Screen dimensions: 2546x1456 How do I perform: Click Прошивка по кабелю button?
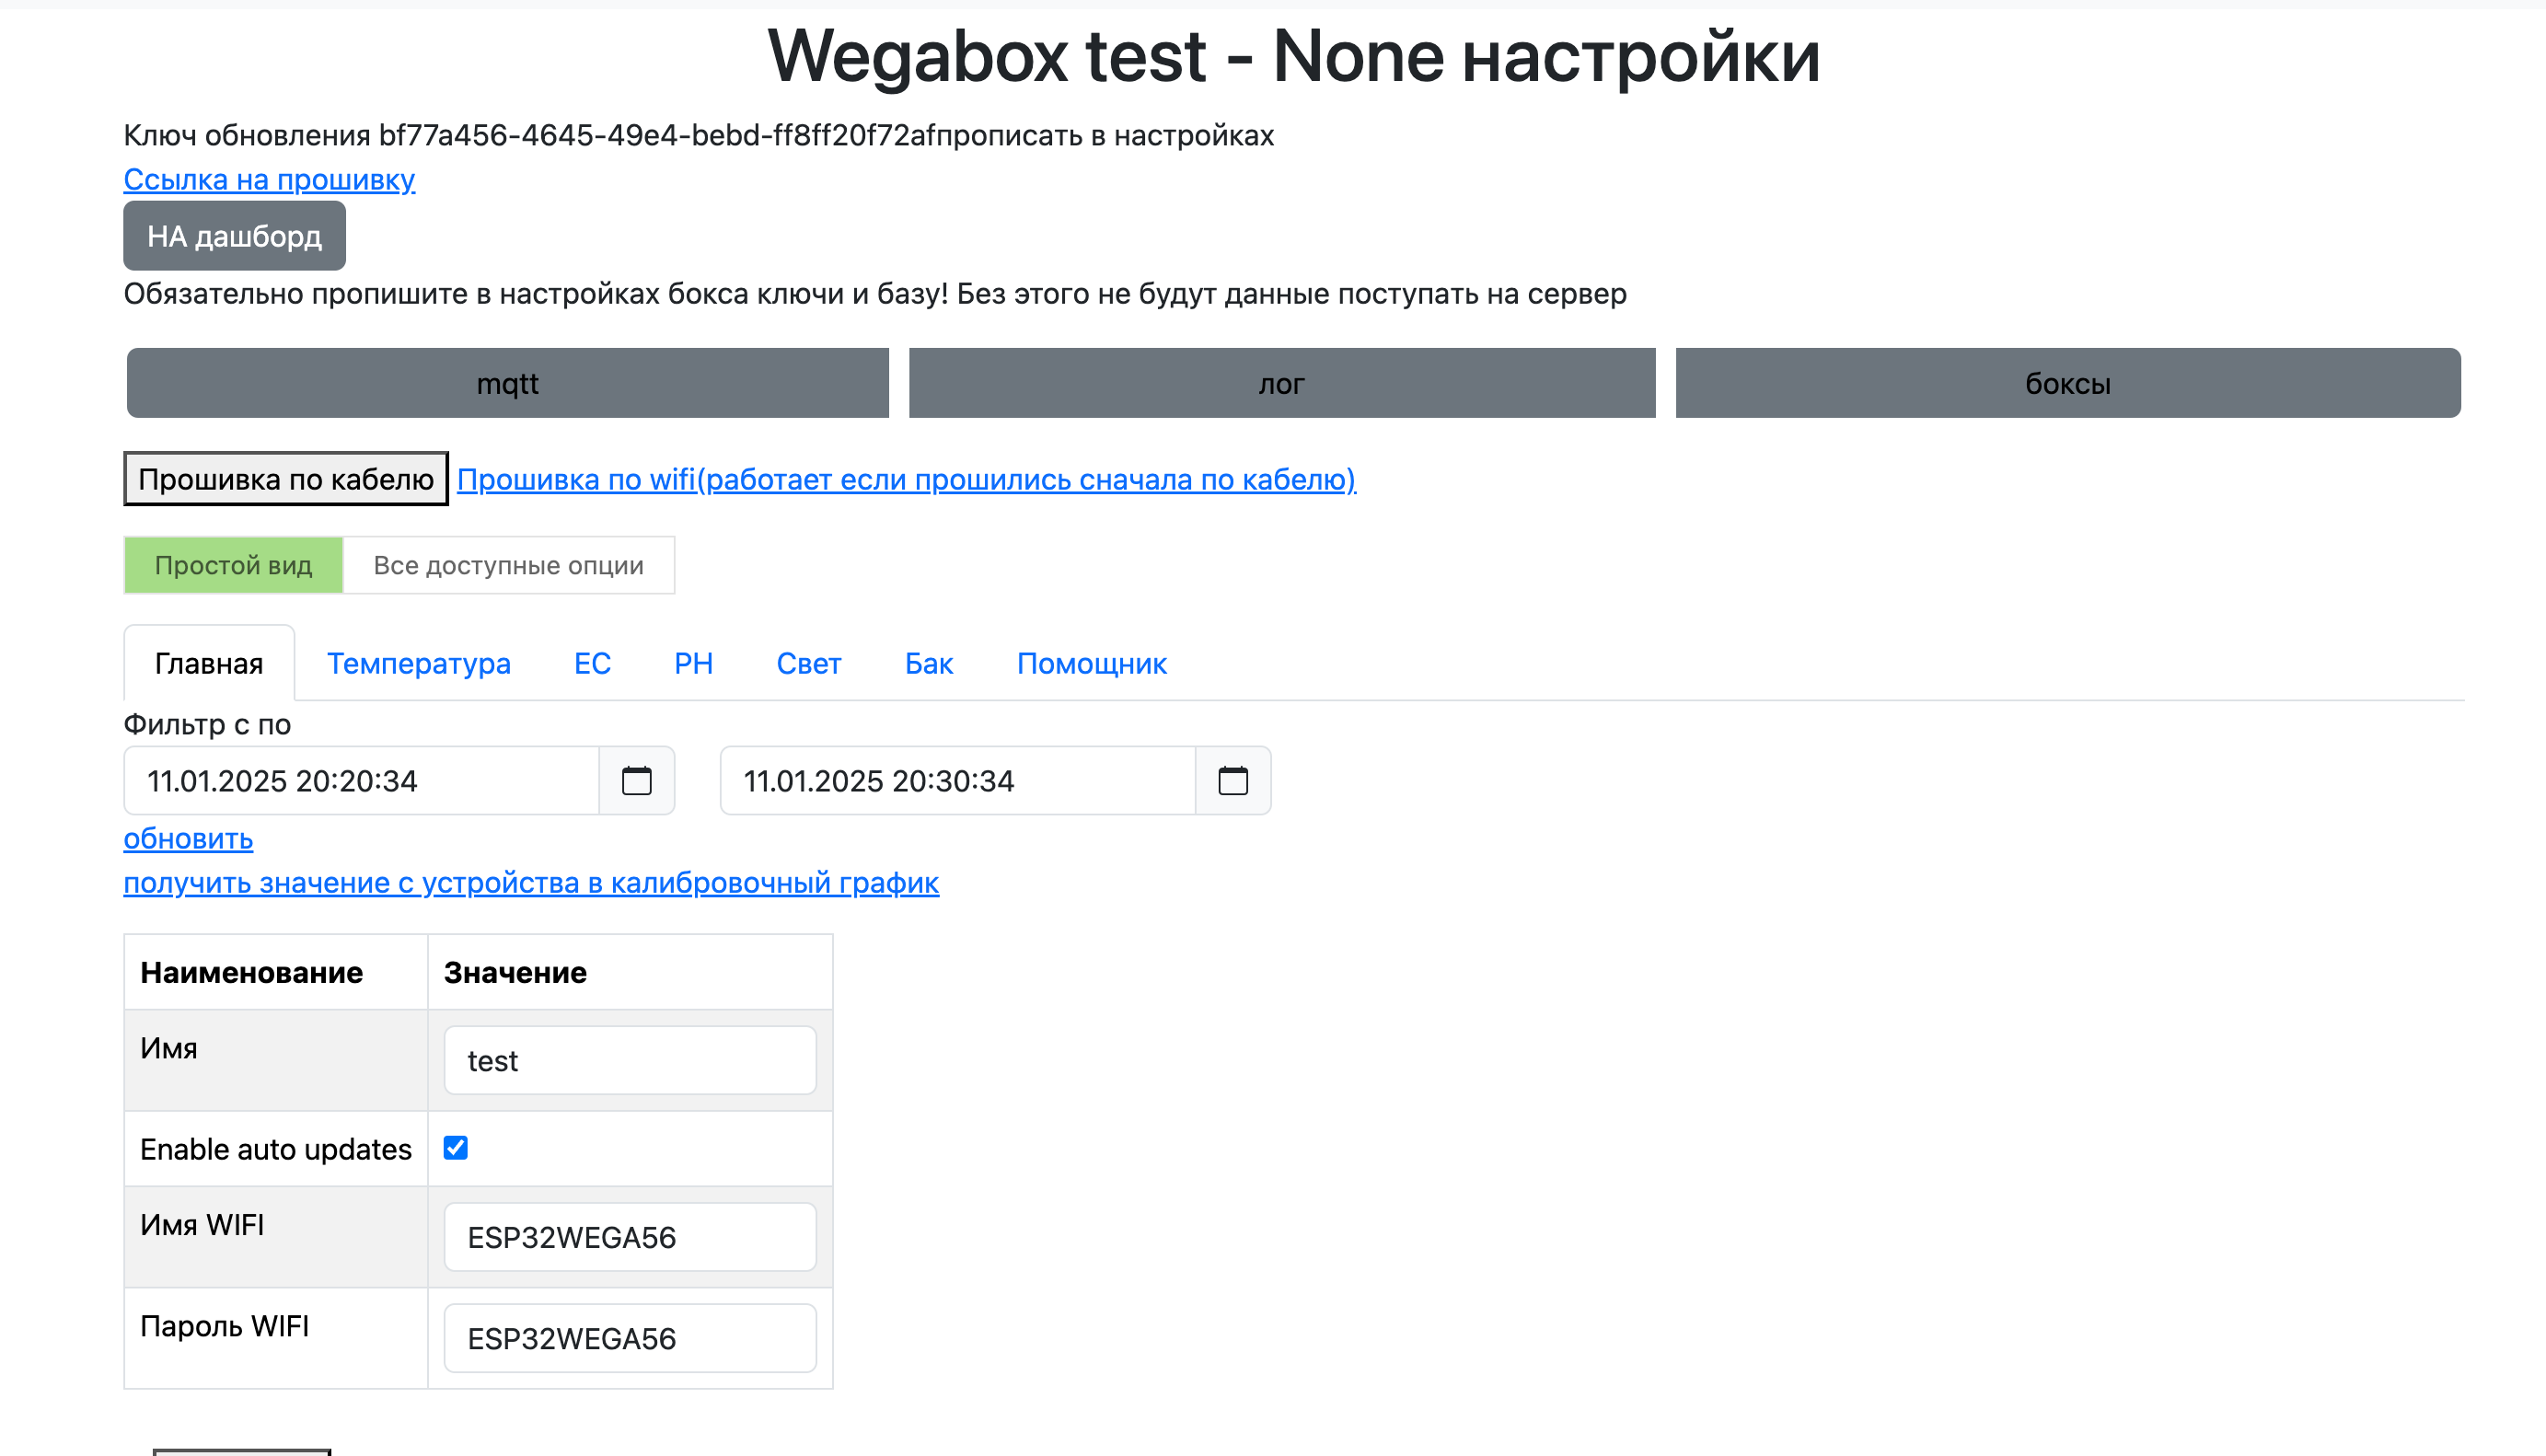pos(286,479)
